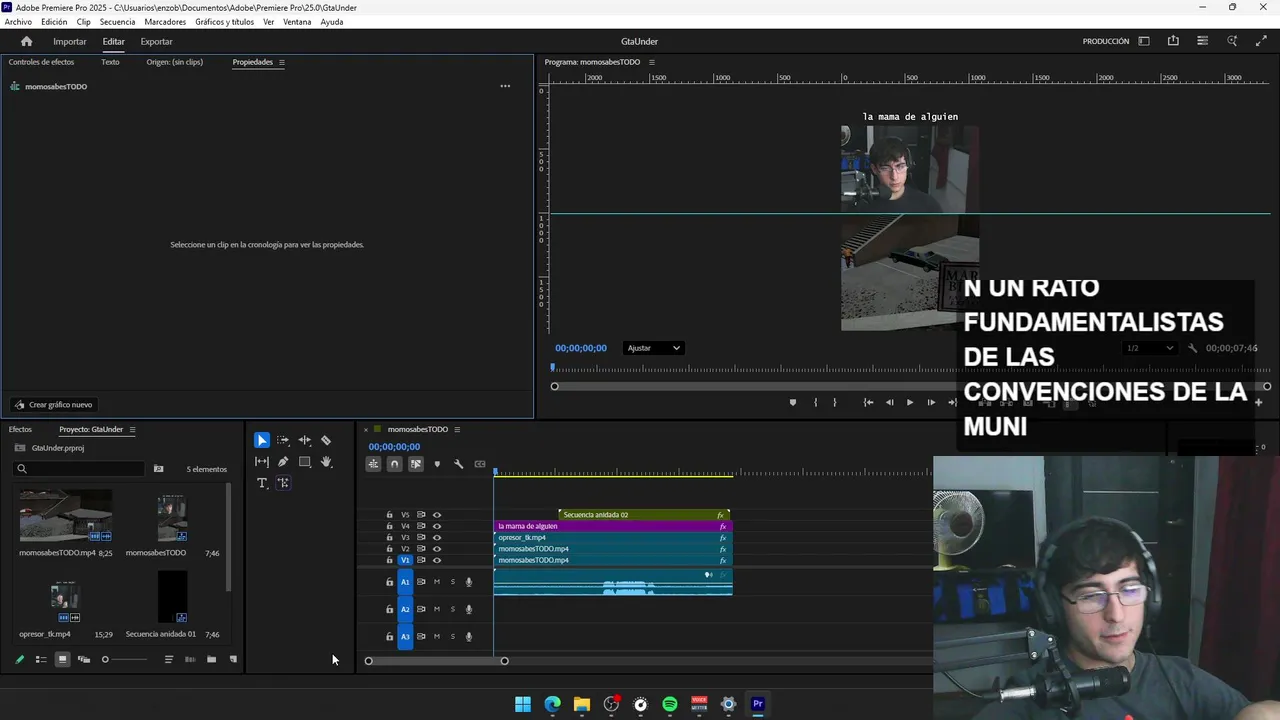Image resolution: width=1280 pixels, height=720 pixels.
Task: Open the three-dots options for momosabesTODO
Action: point(505,86)
